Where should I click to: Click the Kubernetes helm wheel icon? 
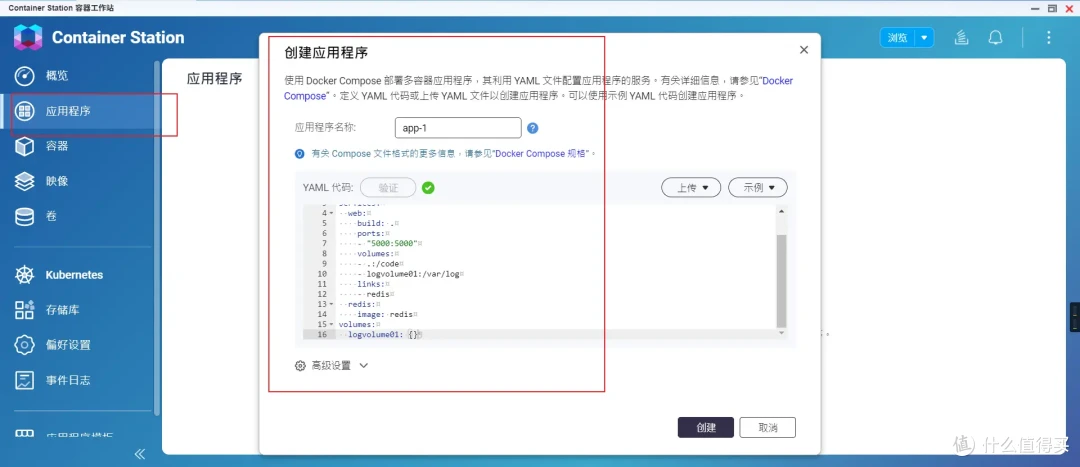coord(25,275)
